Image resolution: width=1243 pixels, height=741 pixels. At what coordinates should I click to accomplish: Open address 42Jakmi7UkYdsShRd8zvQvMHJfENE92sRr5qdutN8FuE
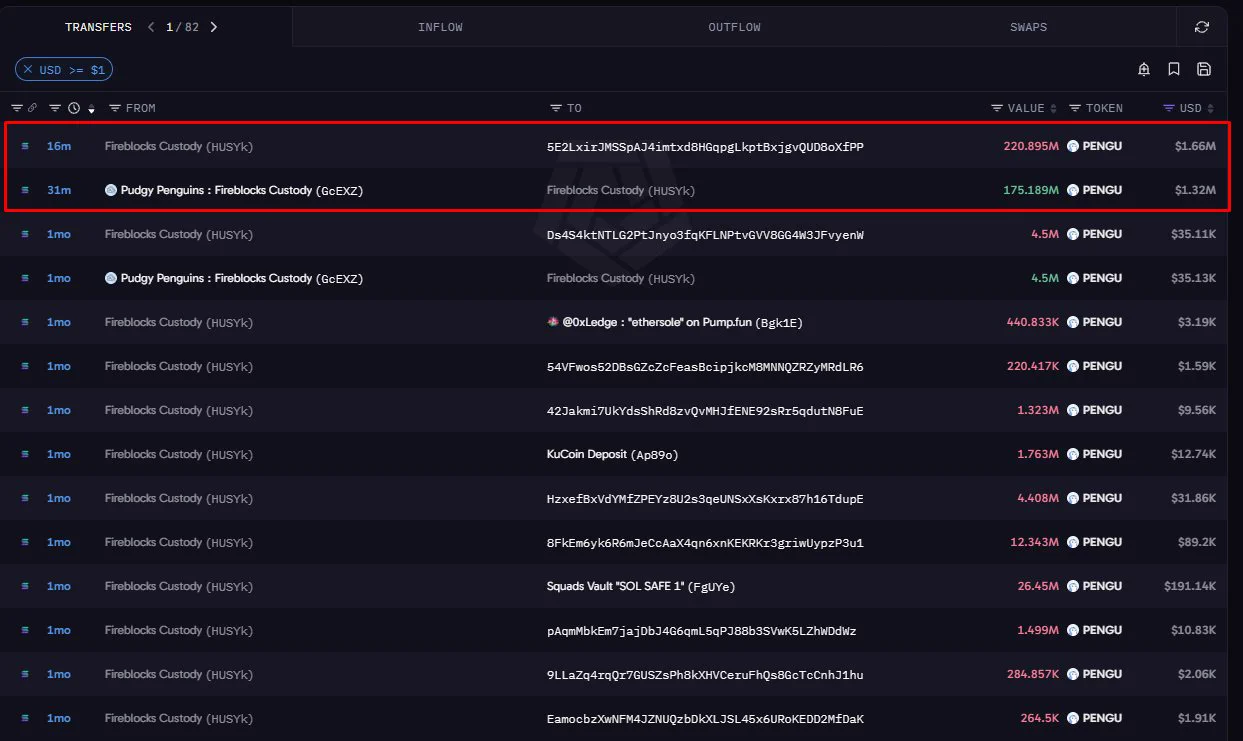pos(705,410)
